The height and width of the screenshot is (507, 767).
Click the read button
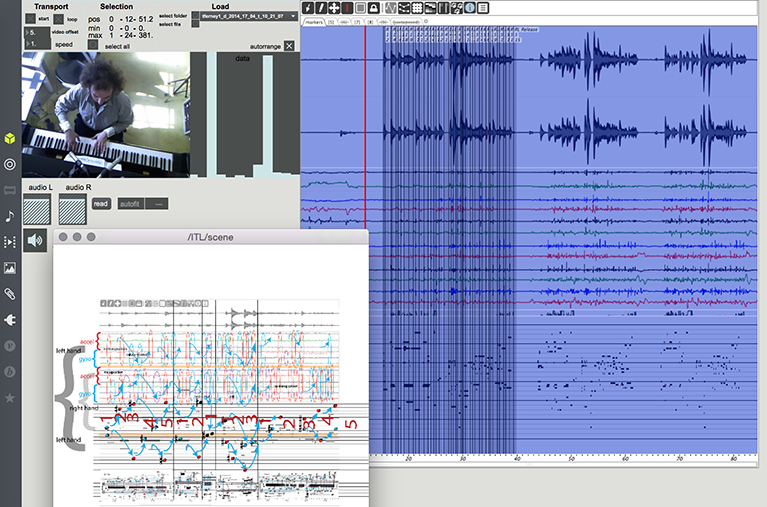tap(101, 204)
